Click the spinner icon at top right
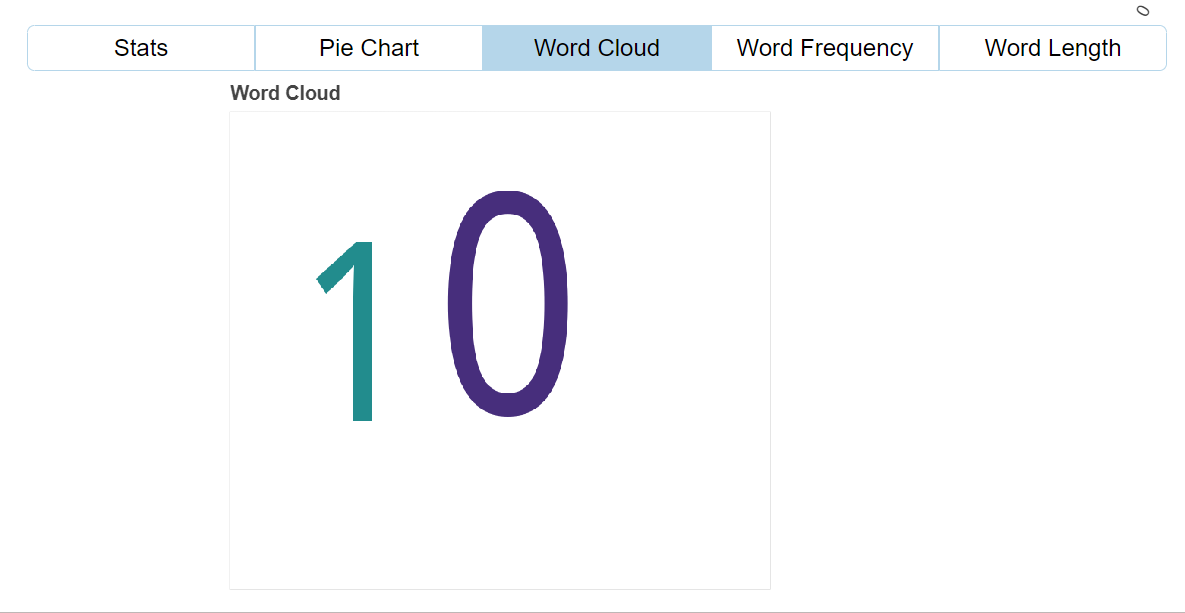Image resolution: width=1185 pixels, height=613 pixels. (x=1142, y=11)
